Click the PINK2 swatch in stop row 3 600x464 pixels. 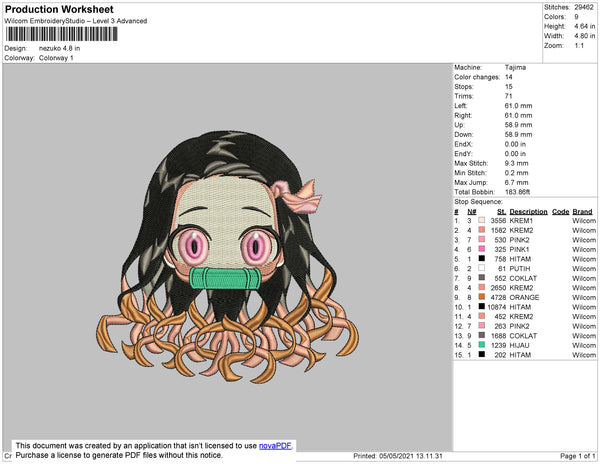point(481,239)
